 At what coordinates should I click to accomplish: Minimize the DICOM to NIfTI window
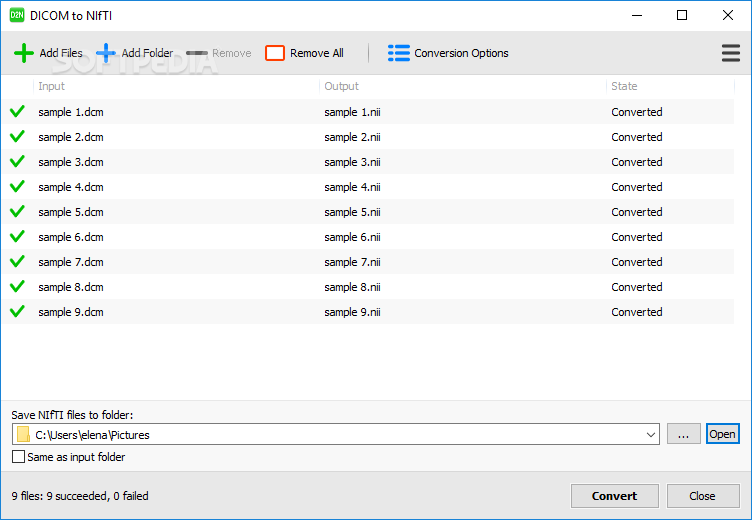(637, 15)
